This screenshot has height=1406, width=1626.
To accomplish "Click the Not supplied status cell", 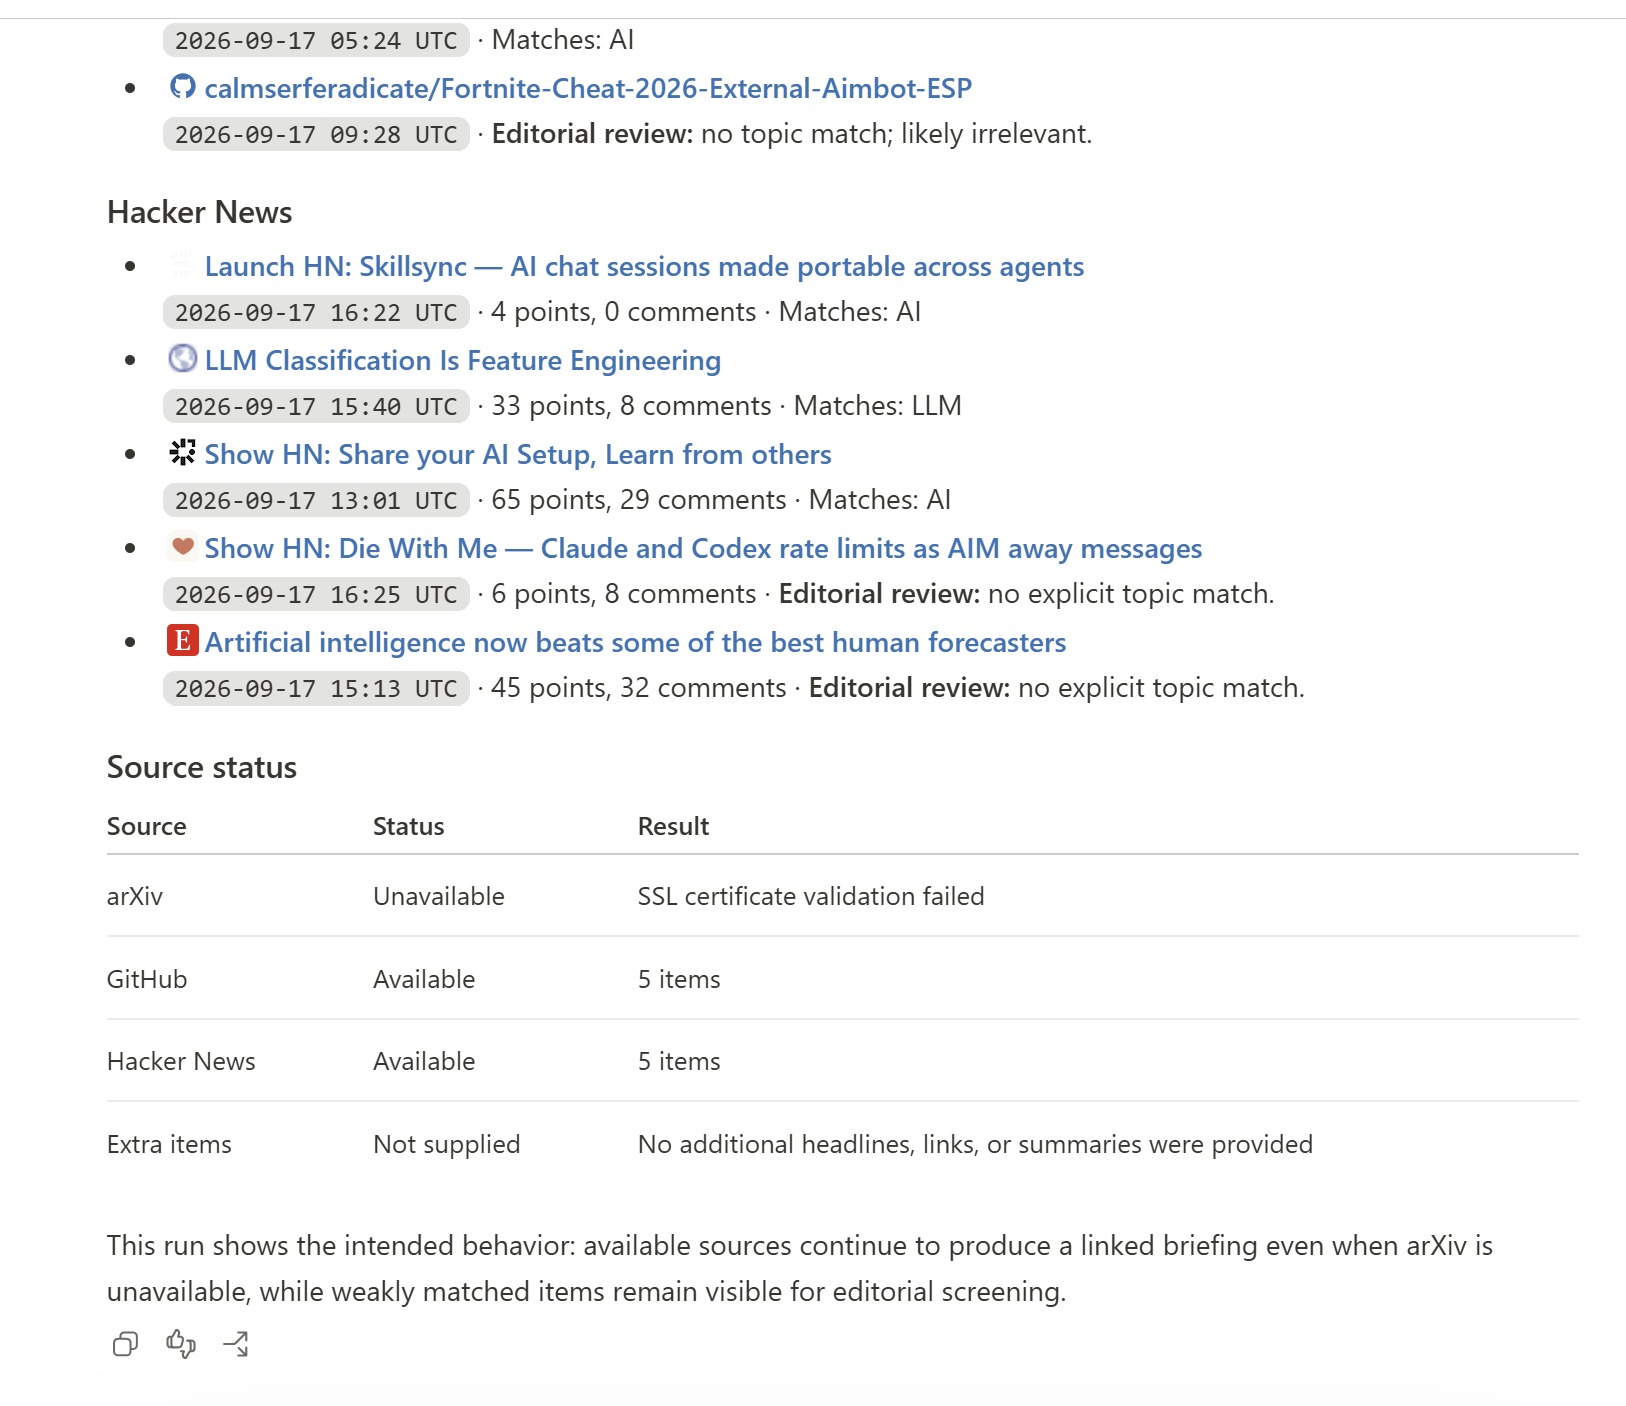I will pos(447,1145).
